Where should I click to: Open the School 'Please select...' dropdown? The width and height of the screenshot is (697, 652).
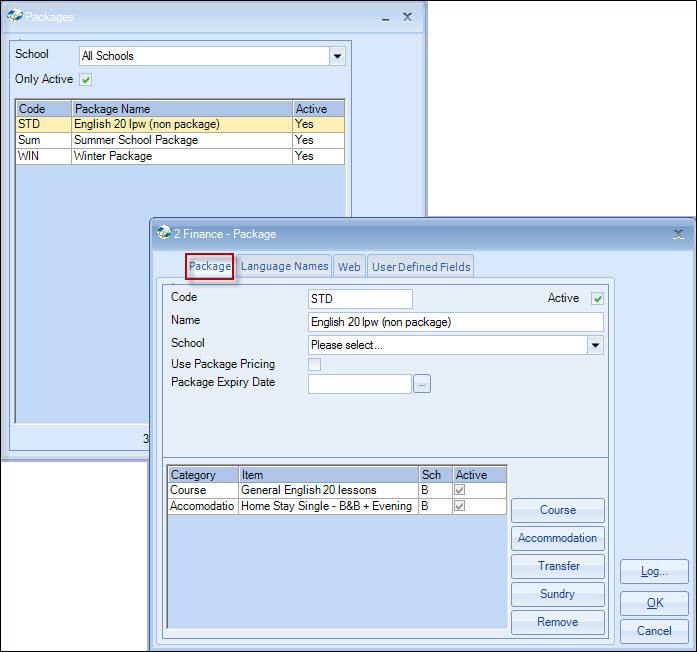coord(595,345)
